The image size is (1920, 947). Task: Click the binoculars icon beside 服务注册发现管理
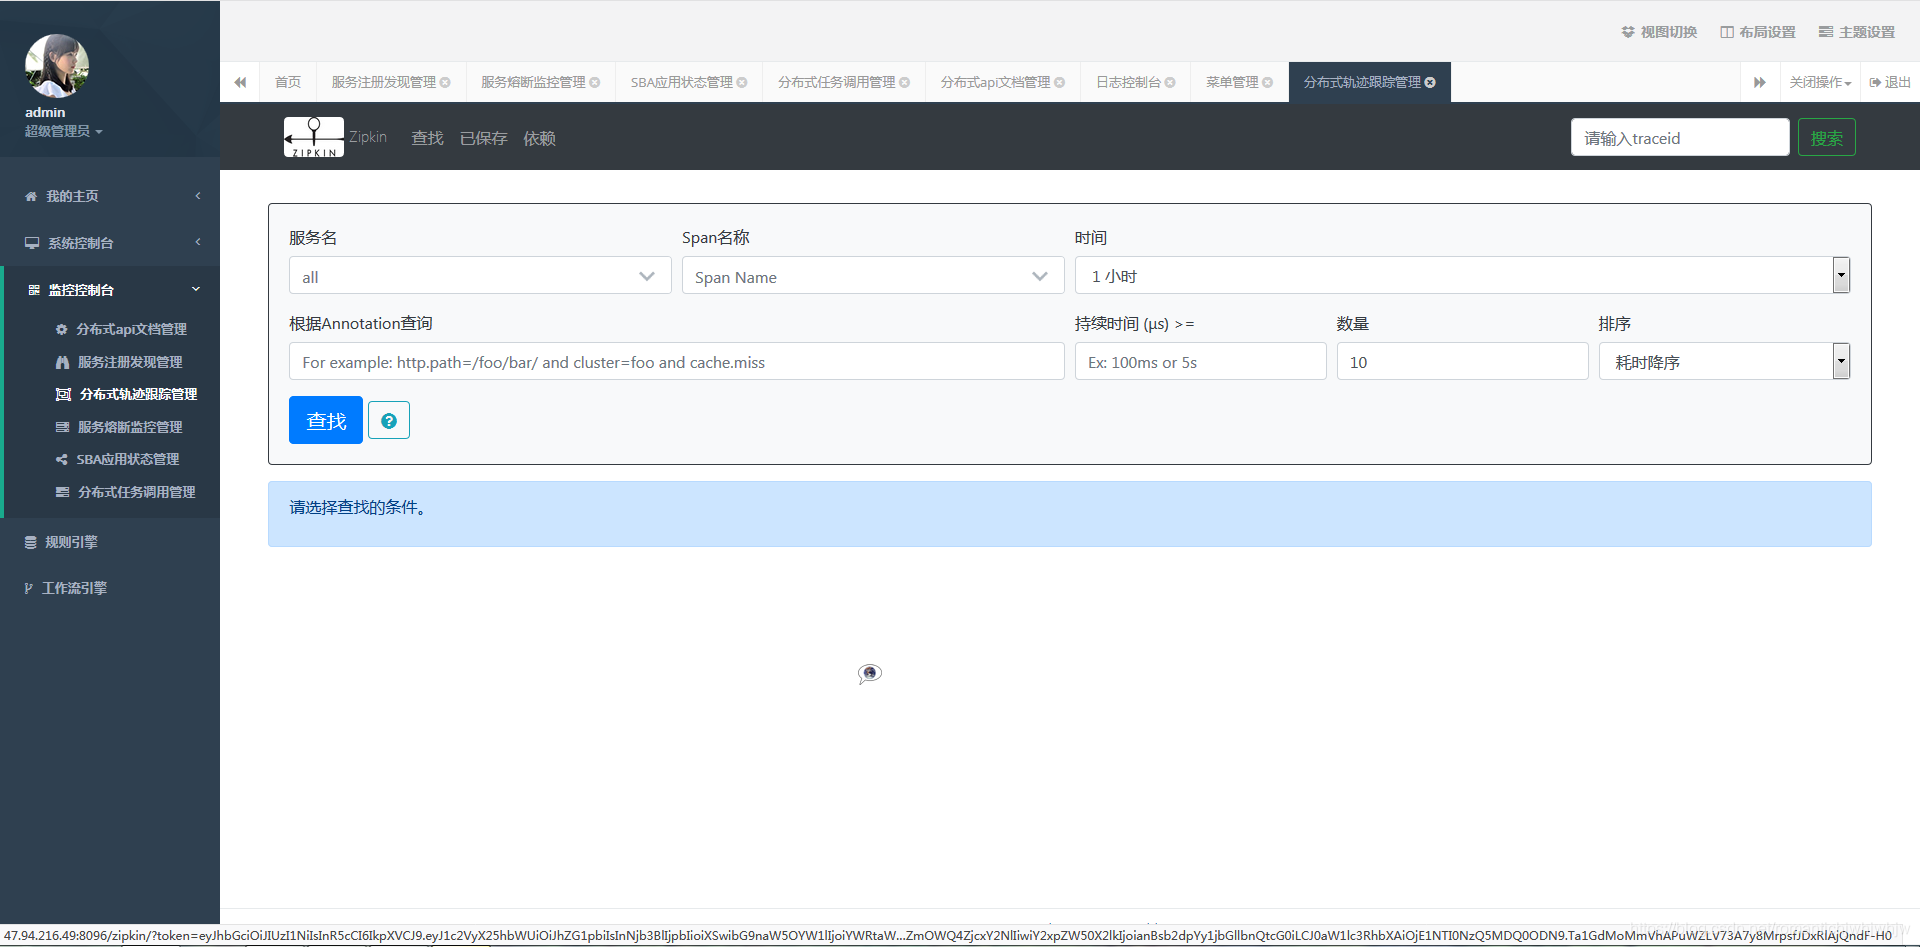pyautogui.click(x=62, y=362)
